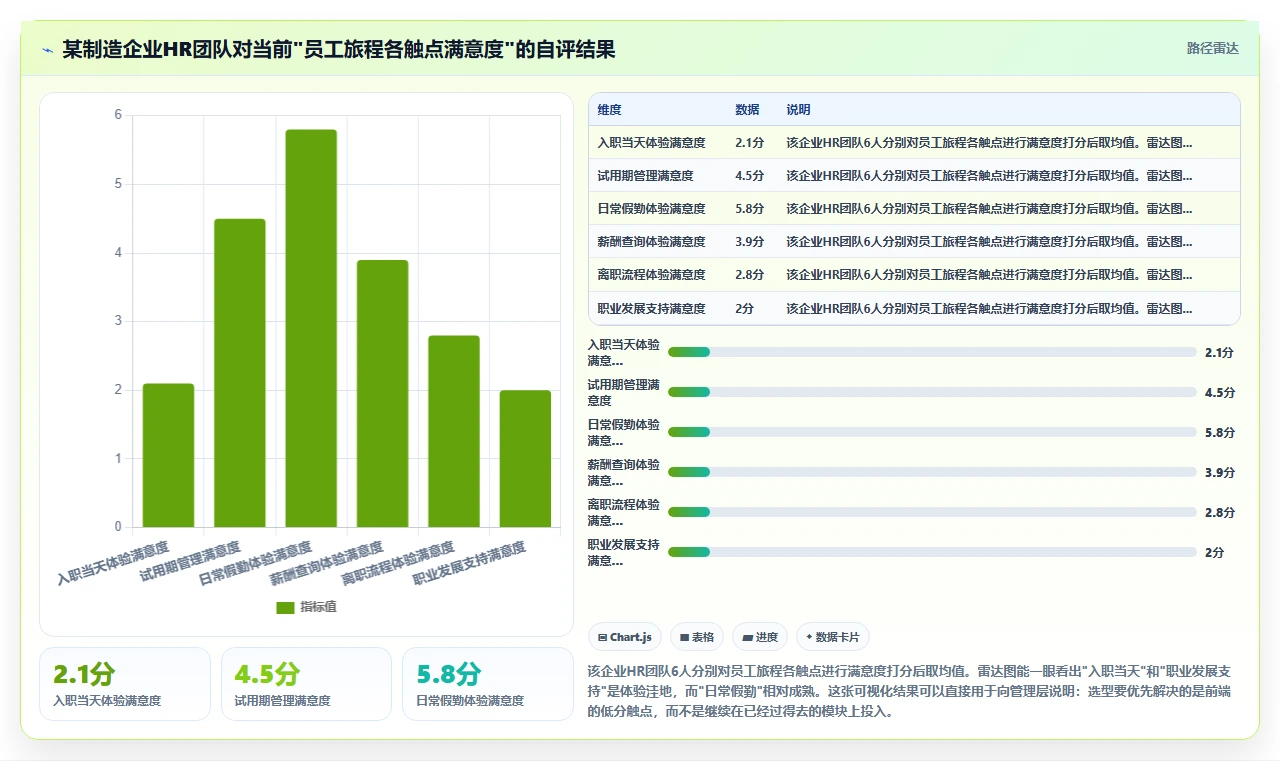Image resolution: width=1280 pixels, height=761 pixels.
Task: Click the 维度 column header
Action: click(x=609, y=110)
